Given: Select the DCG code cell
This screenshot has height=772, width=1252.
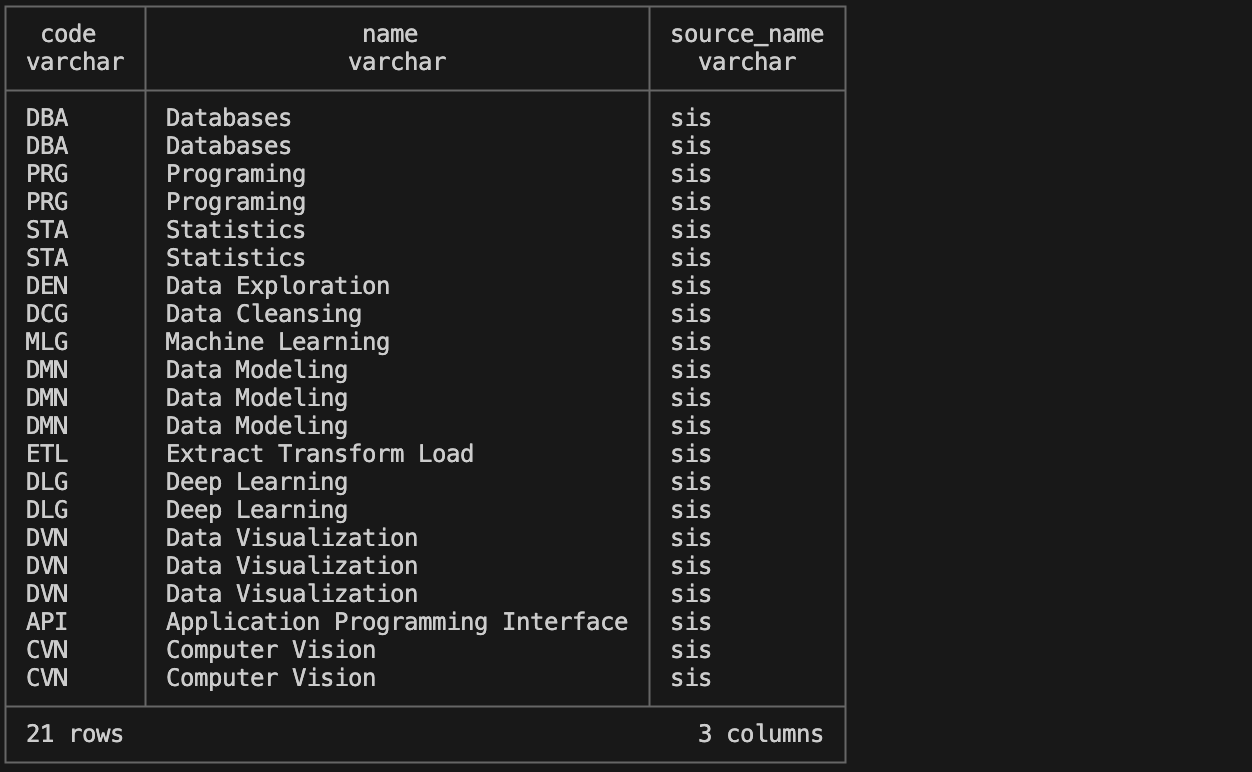Looking at the screenshot, I should point(47,314).
